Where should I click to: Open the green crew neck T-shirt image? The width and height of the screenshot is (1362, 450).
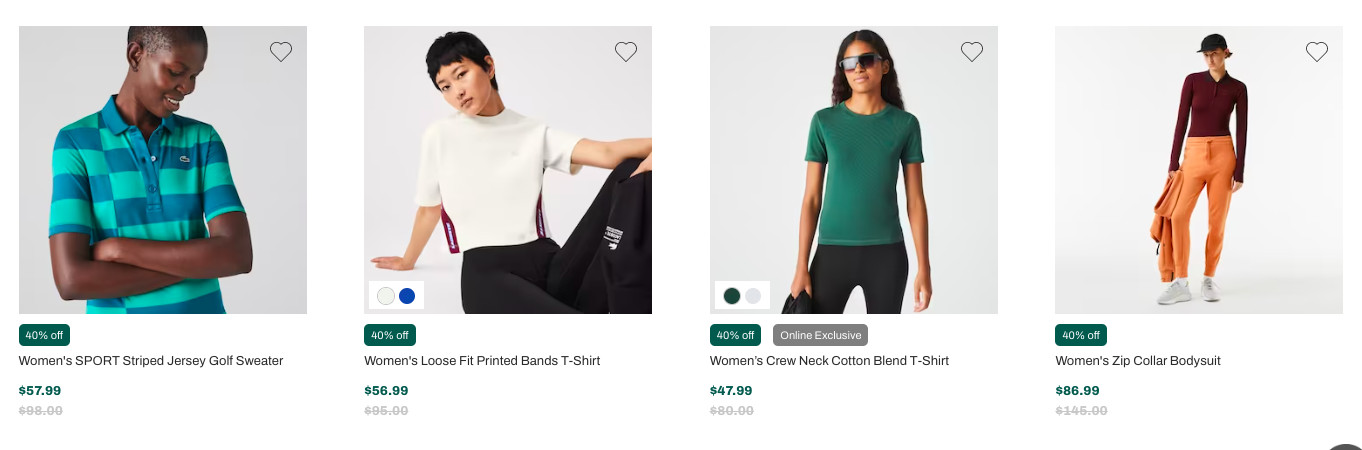click(854, 170)
